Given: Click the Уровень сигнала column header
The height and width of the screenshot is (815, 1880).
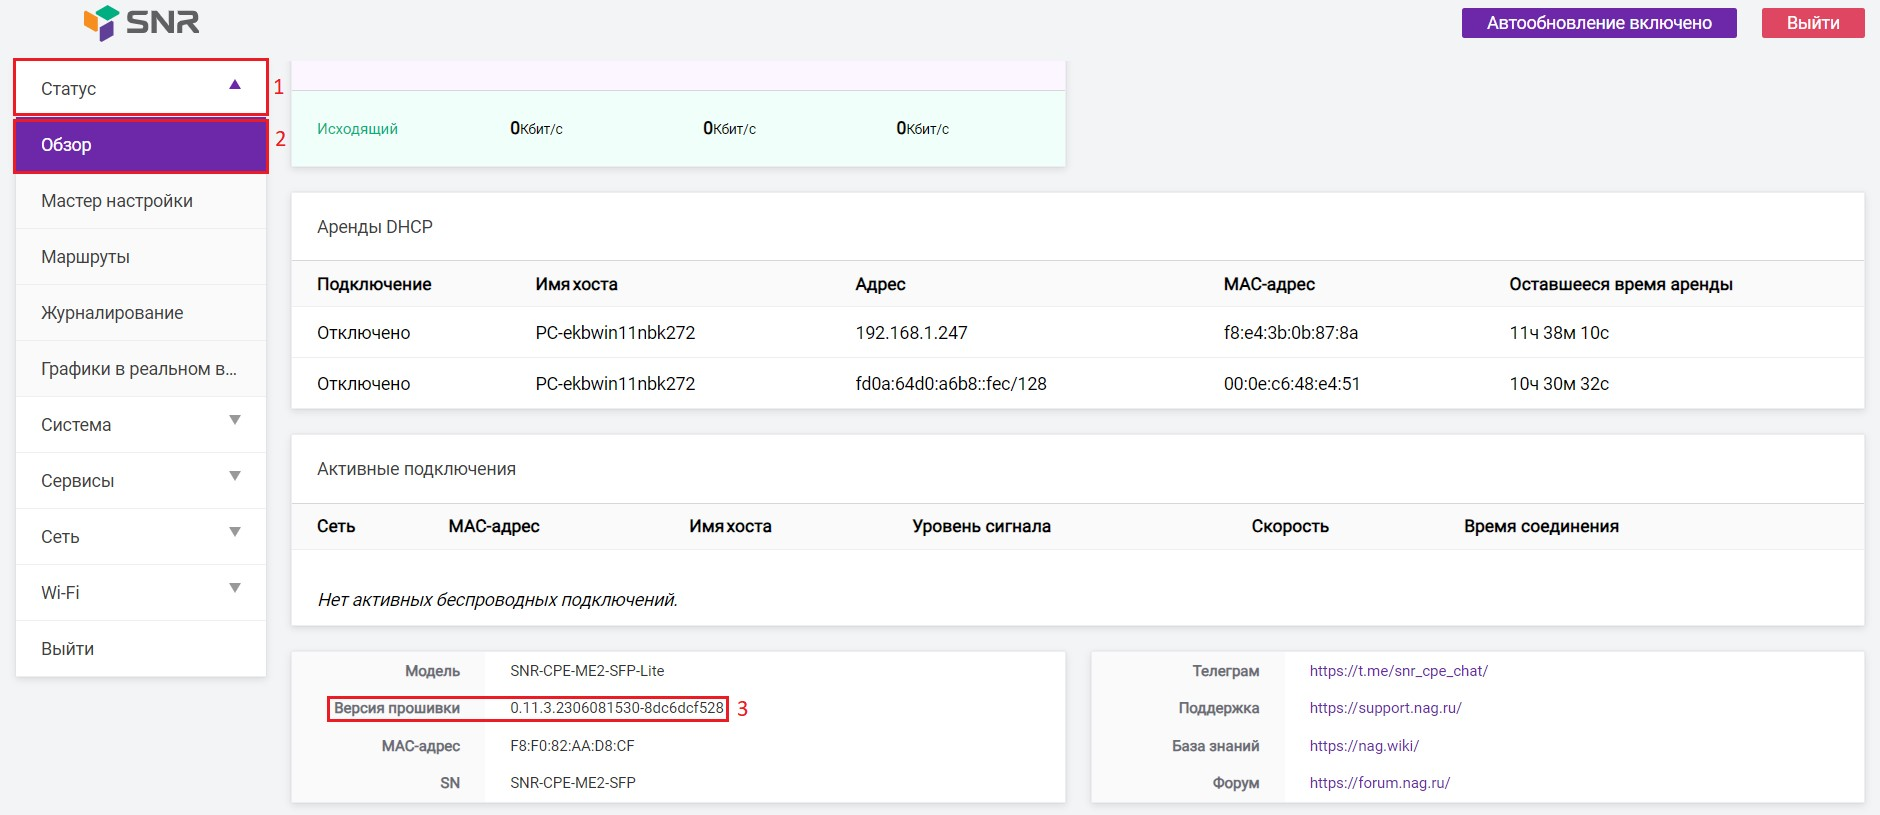Looking at the screenshot, I should click(x=981, y=526).
